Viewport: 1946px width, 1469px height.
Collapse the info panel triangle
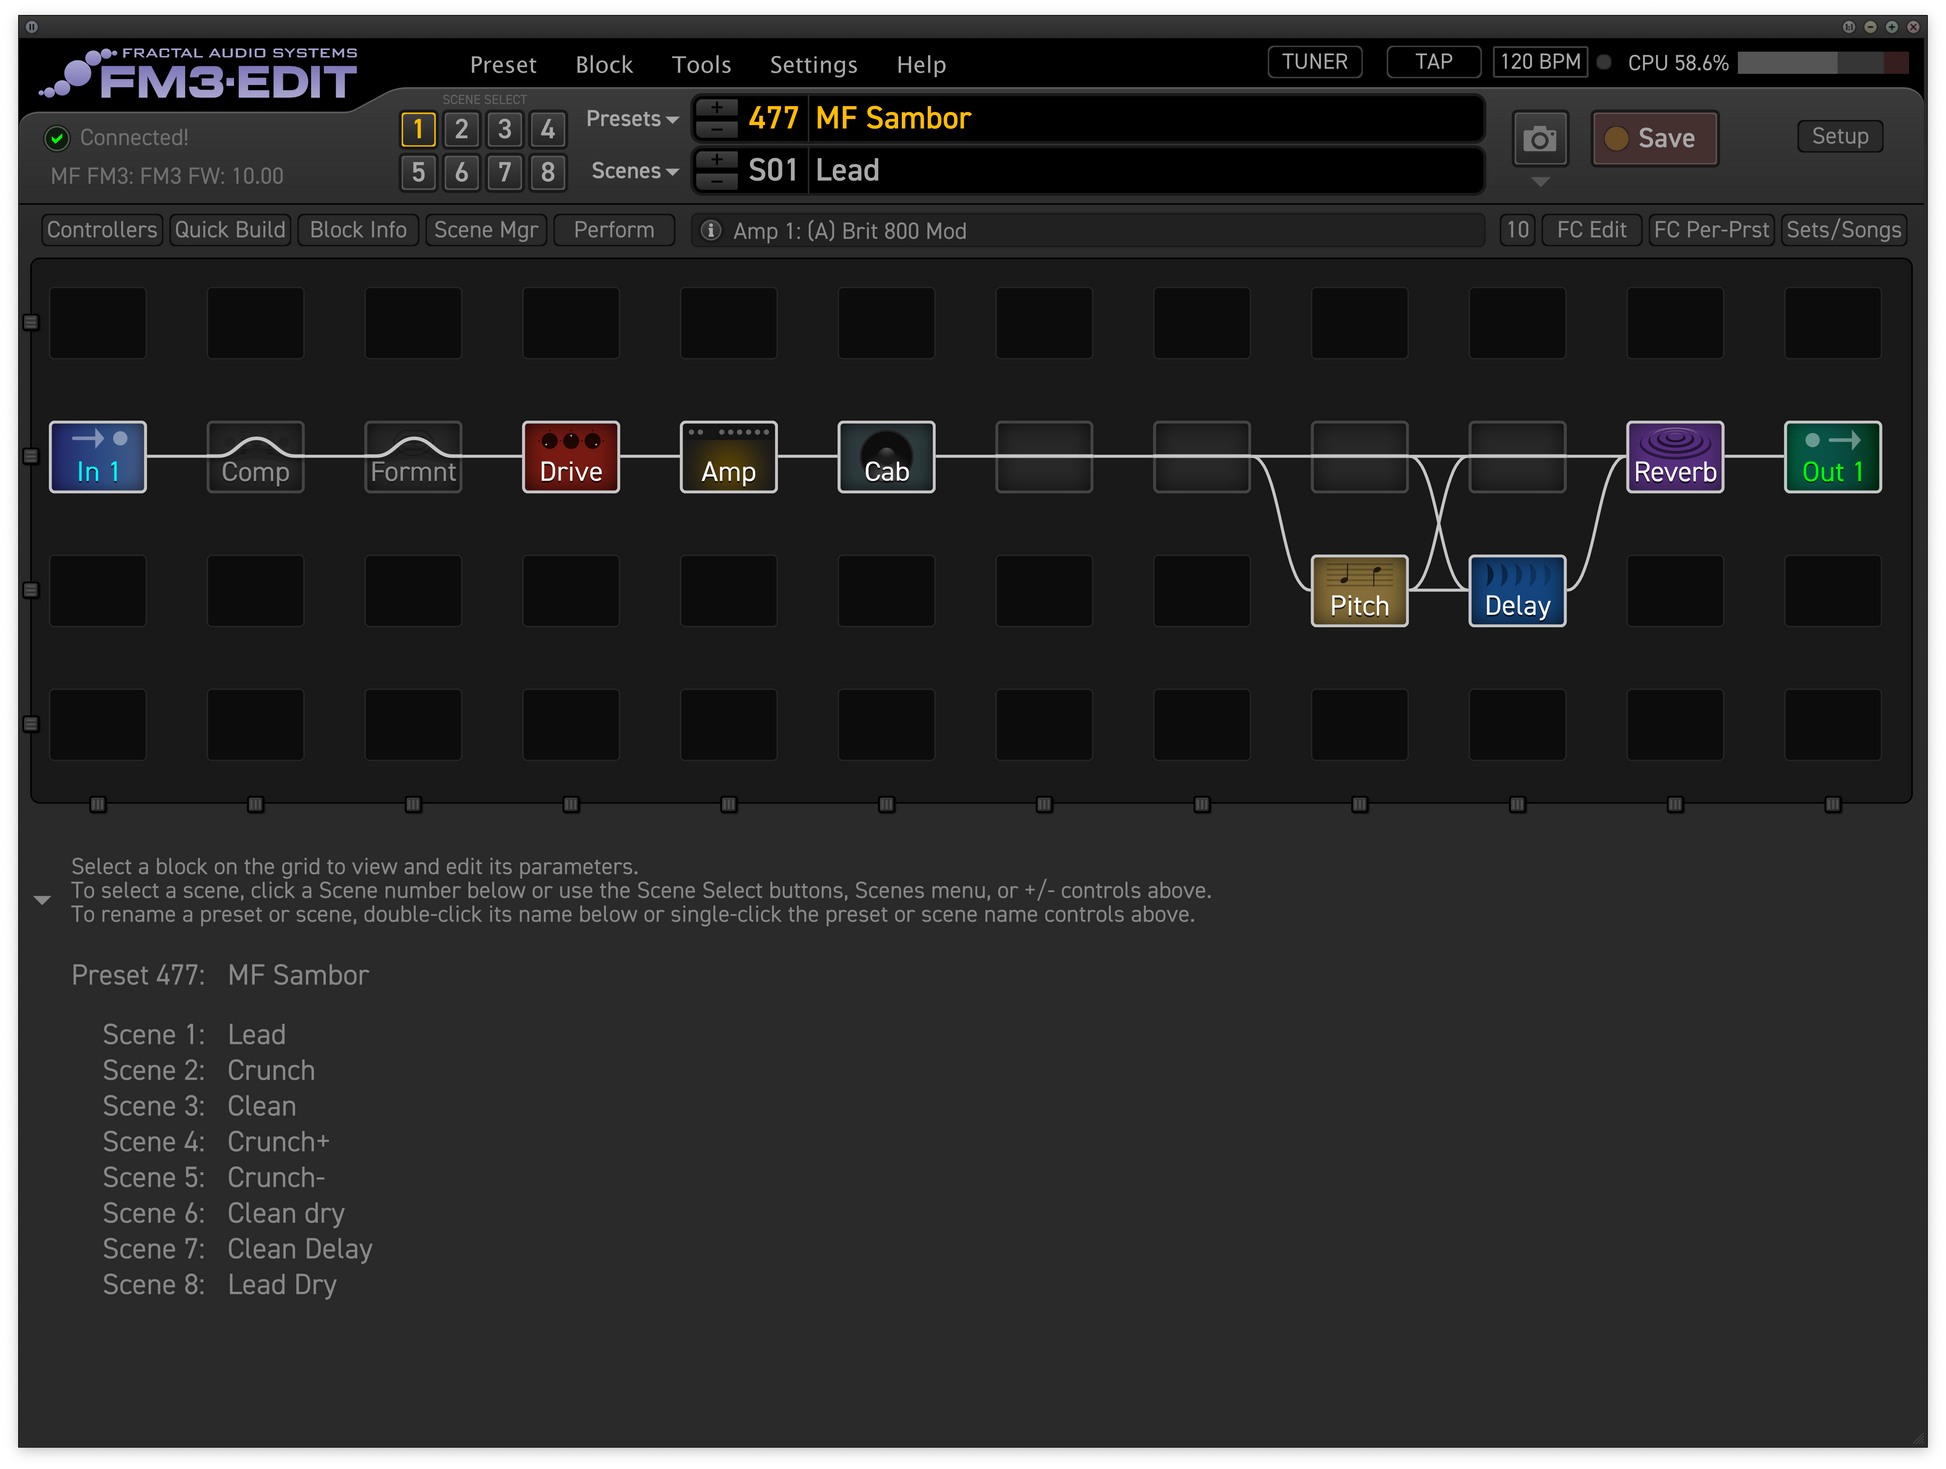pyautogui.click(x=42, y=900)
